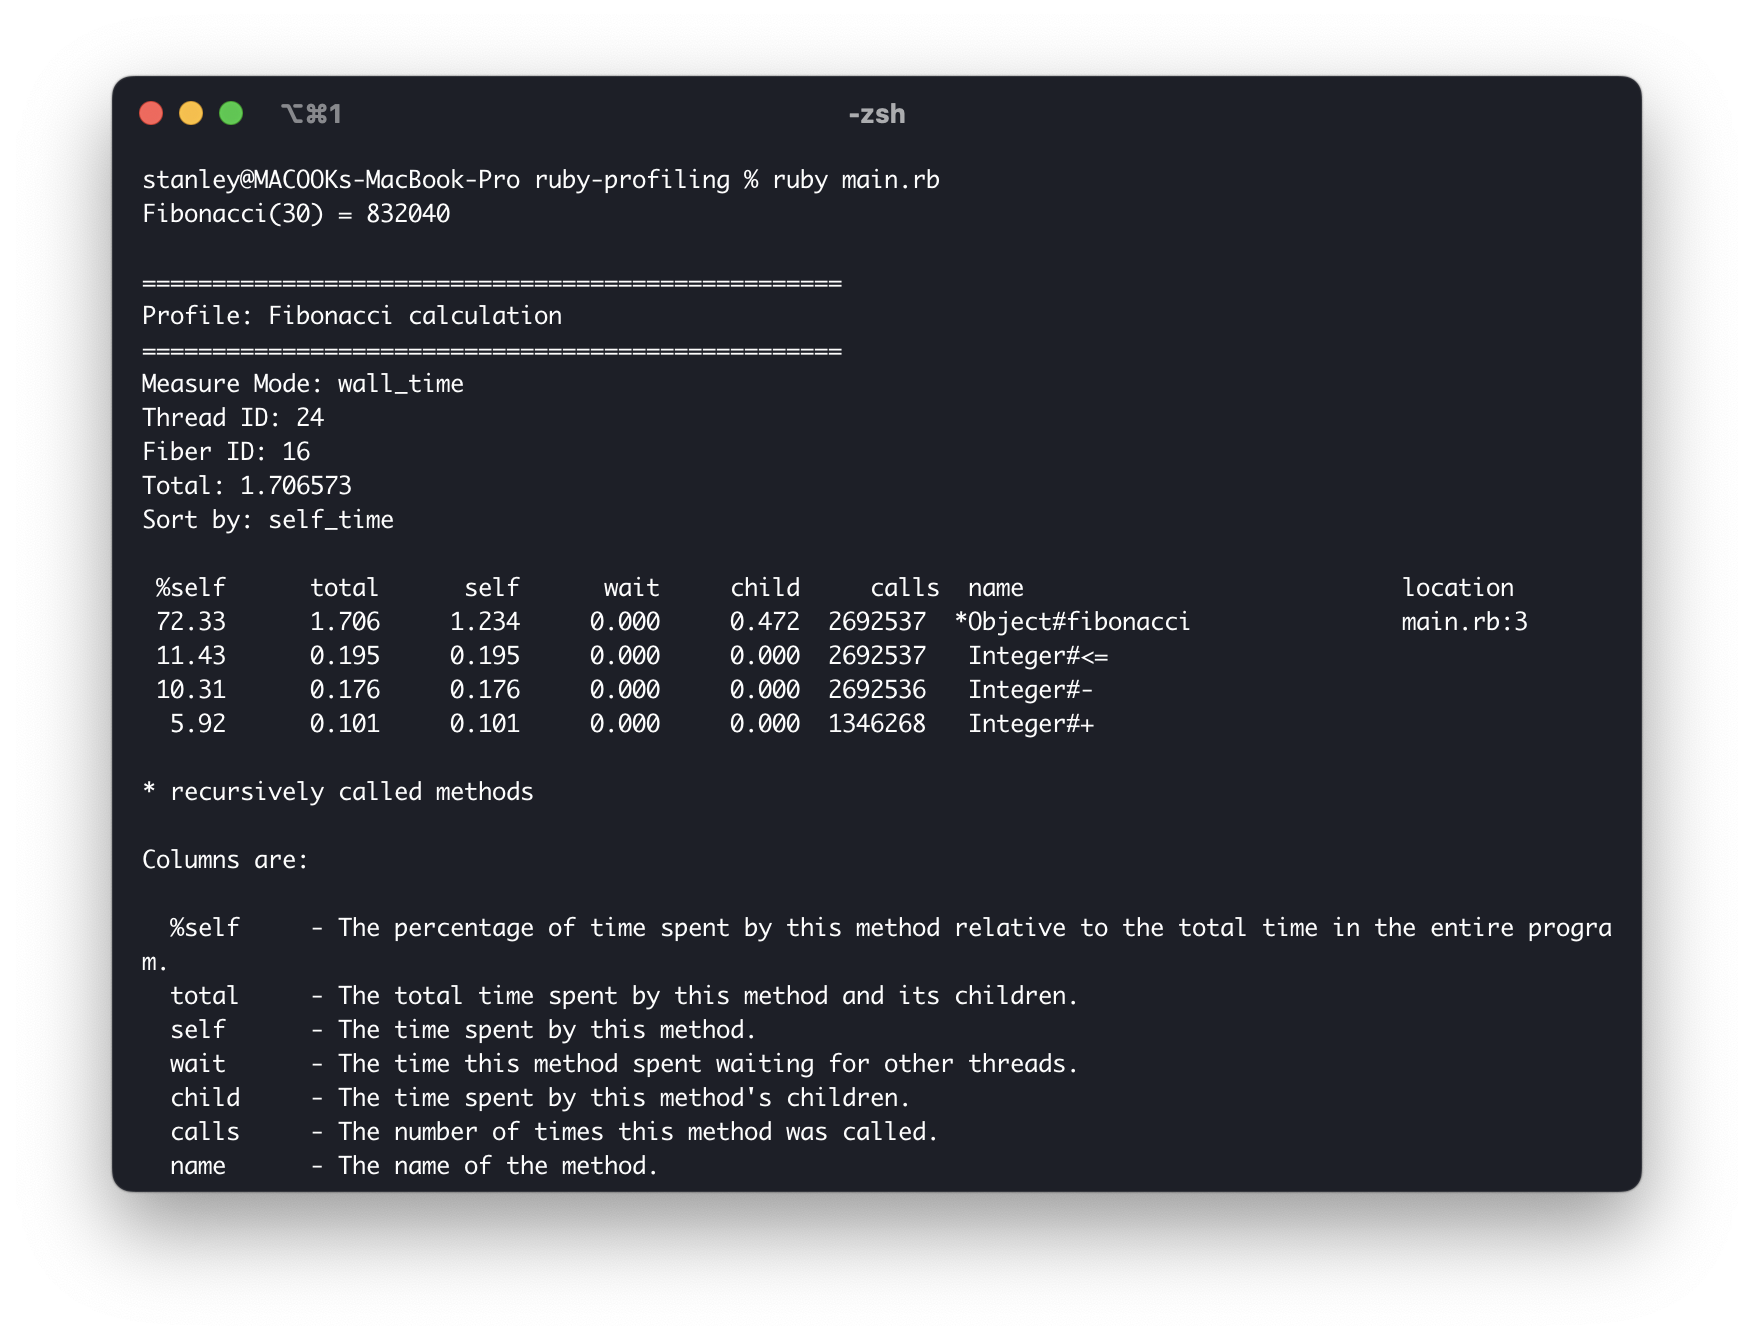Click the 'wait' column header in table
The width and height of the screenshot is (1754, 1340).
click(x=632, y=588)
